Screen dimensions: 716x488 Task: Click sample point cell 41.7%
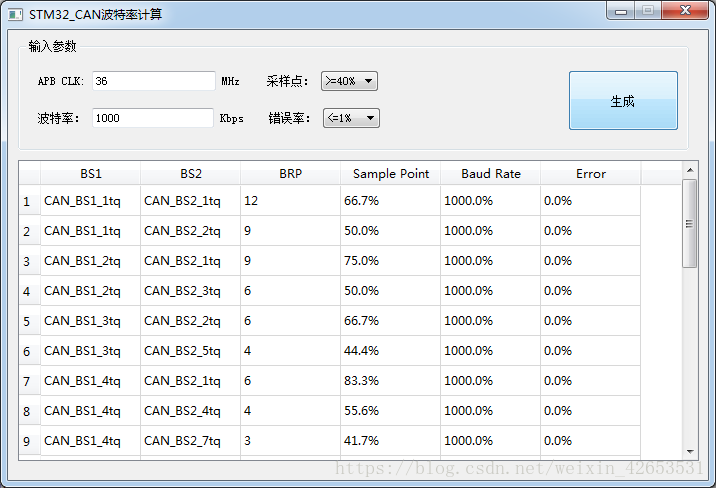tap(390, 441)
